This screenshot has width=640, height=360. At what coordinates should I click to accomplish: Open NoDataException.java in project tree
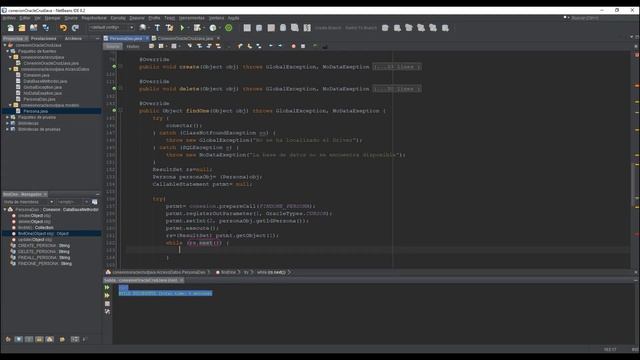coord(42,93)
